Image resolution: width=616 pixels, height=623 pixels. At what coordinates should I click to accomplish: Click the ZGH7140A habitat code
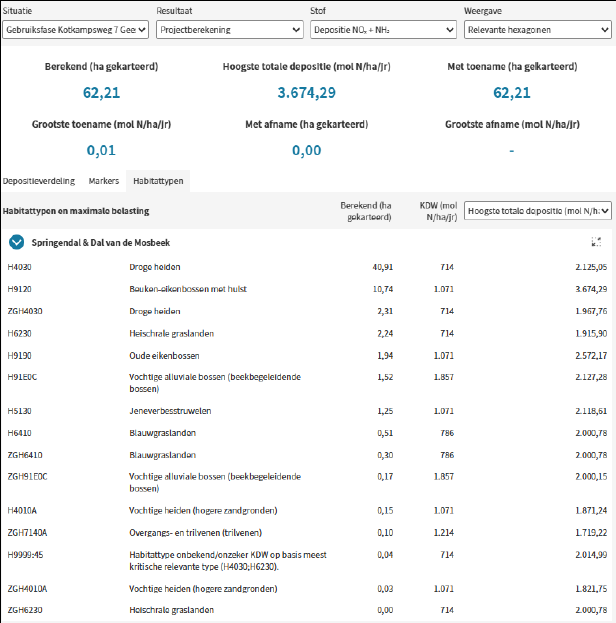pyautogui.click(x=27, y=533)
